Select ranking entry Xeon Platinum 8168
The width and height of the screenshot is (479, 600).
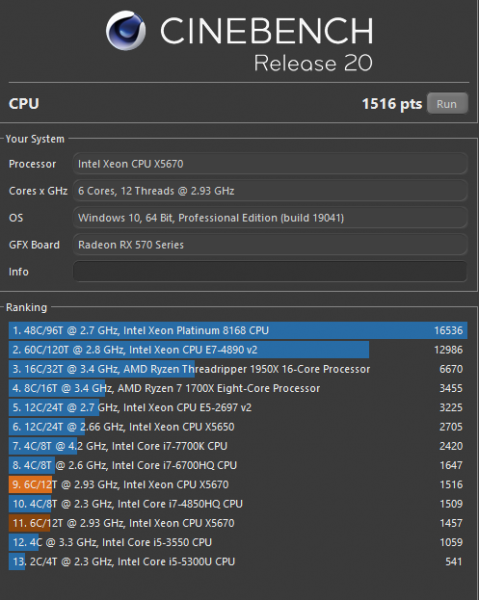pyautogui.click(x=238, y=330)
